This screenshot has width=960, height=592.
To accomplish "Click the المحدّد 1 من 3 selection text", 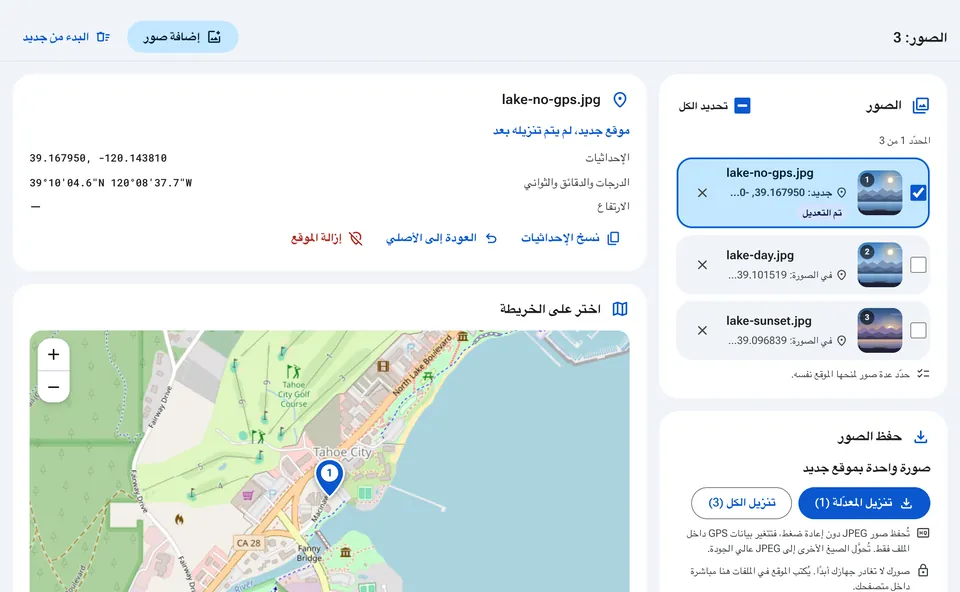I will click(x=904, y=141).
